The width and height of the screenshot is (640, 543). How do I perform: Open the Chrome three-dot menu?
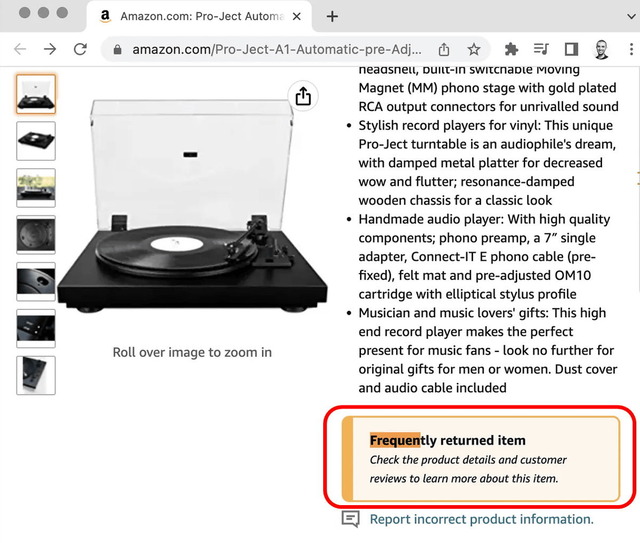coord(631,49)
